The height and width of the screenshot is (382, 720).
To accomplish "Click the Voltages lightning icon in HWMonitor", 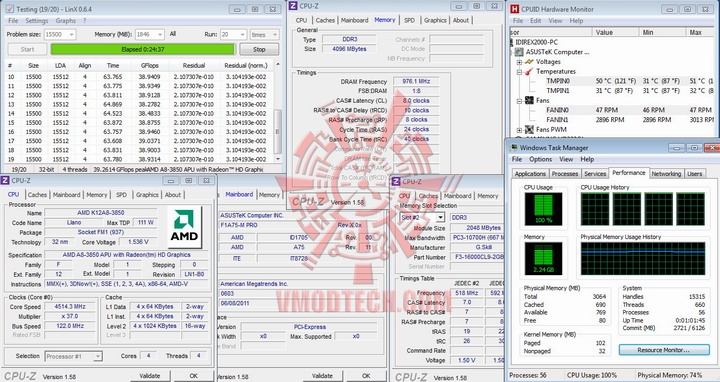I will pos(529,62).
